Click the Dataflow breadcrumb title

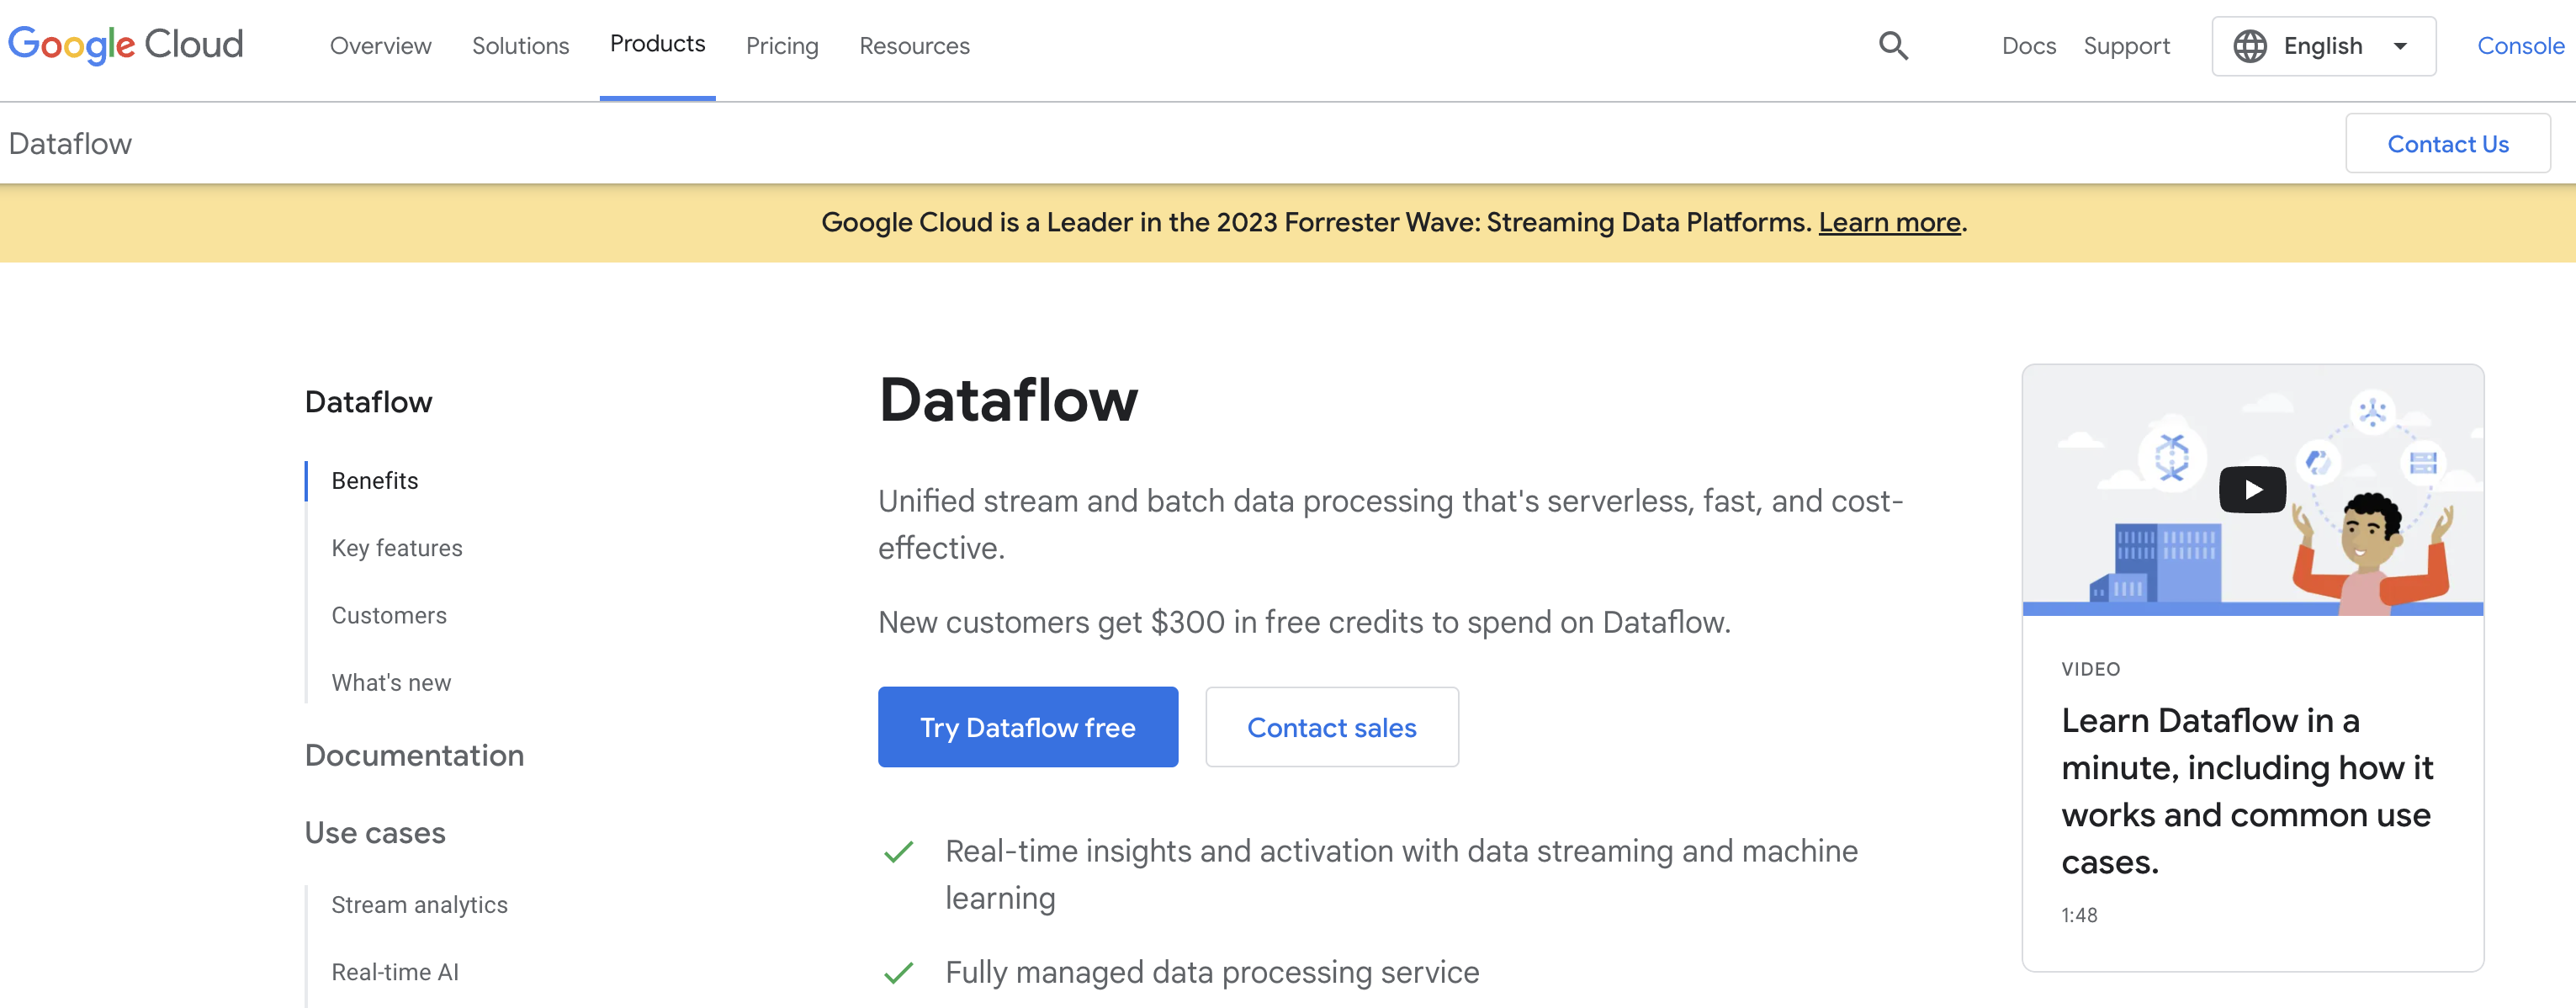click(x=70, y=144)
